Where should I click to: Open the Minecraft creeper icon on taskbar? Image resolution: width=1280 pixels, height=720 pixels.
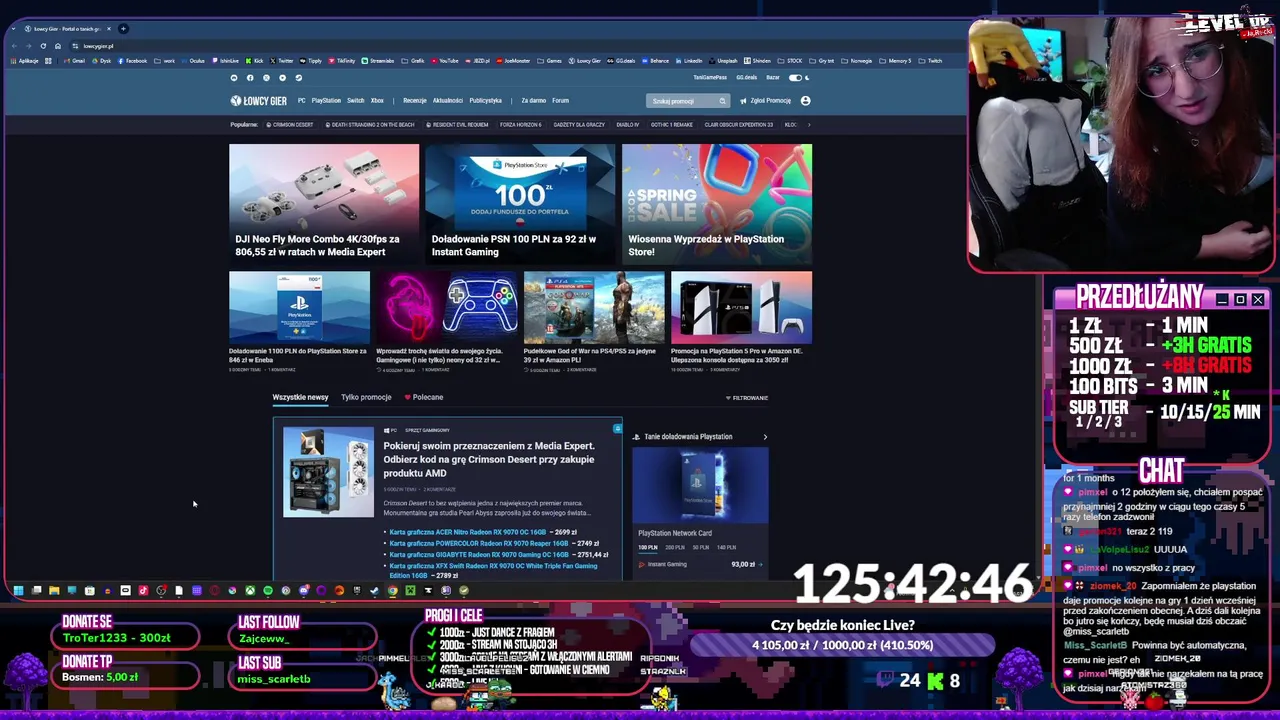[x=410, y=590]
